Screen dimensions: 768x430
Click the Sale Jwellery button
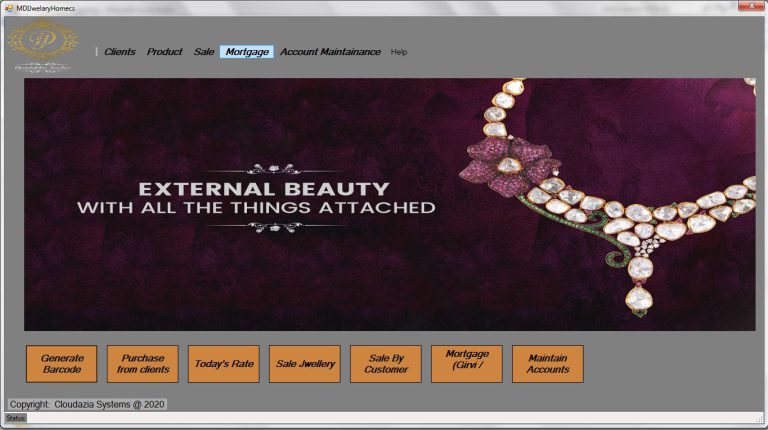tap(305, 364)
